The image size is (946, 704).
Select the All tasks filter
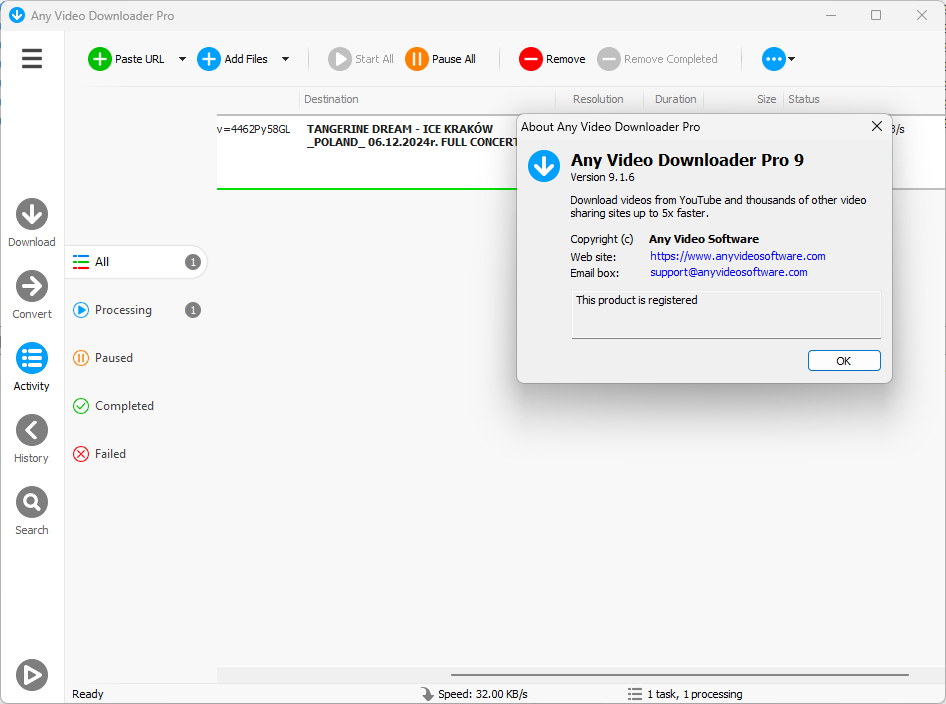pyautogui.click(x=137, y=262)
